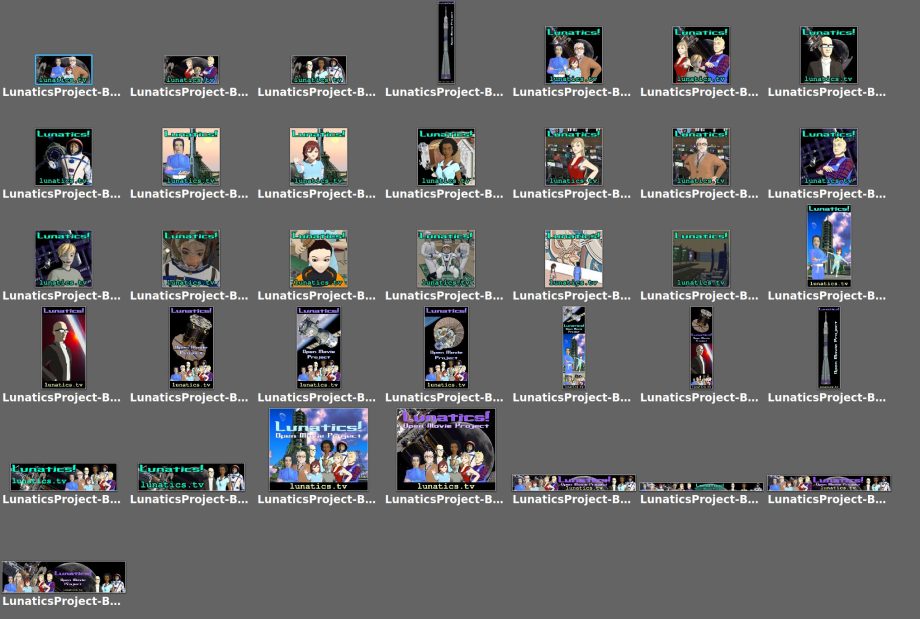The width and height of the screenshot is (920, 619).
Task: Select seated astronaut in white suit thumbnail
Action: (x=446, y=259)
